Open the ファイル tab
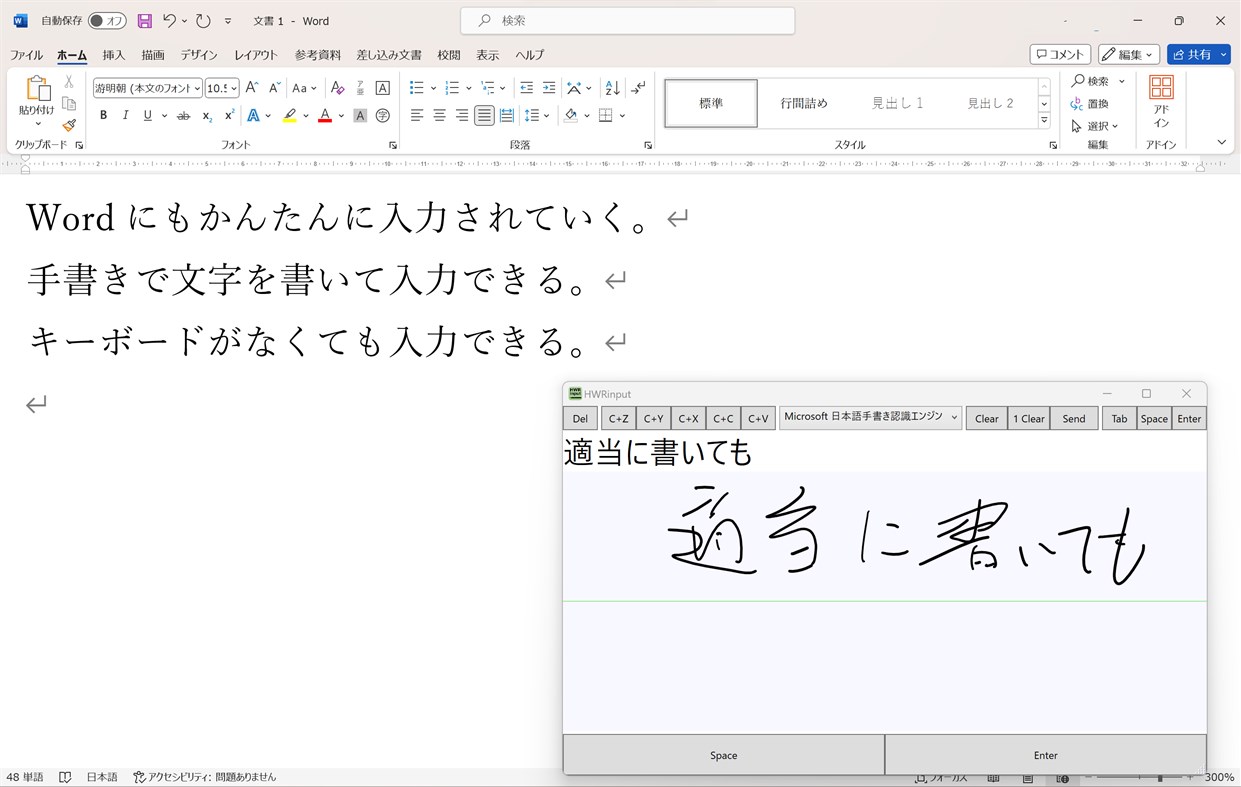 point(26,55)
